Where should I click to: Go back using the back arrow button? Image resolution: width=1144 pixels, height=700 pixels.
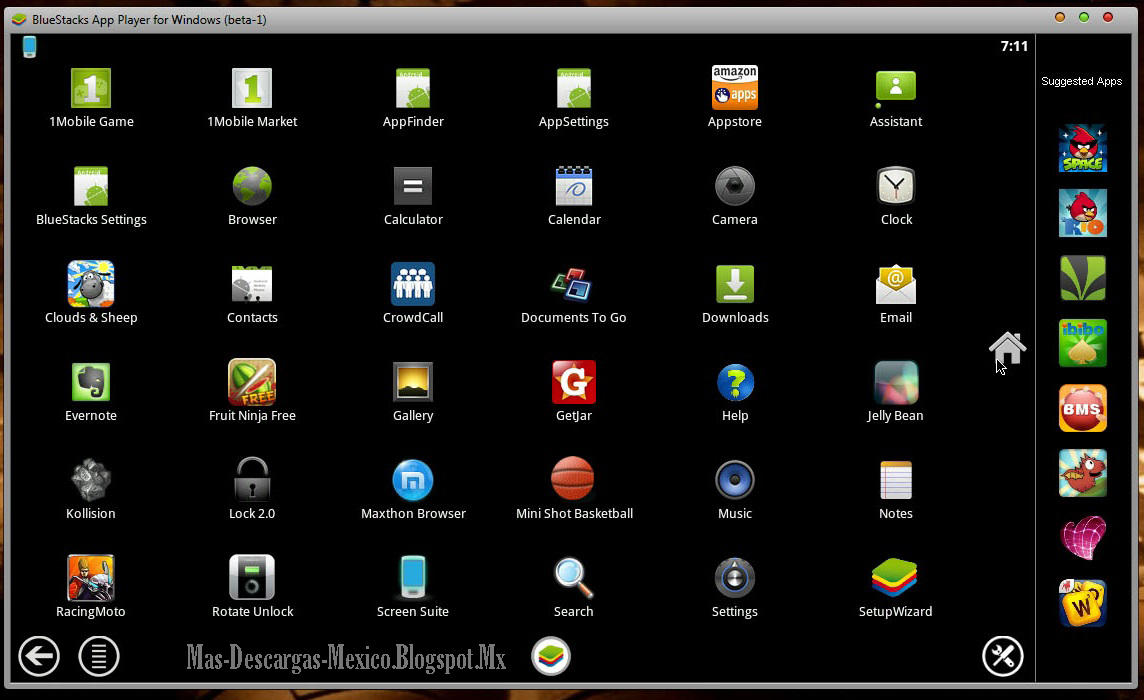pos(39,656)
